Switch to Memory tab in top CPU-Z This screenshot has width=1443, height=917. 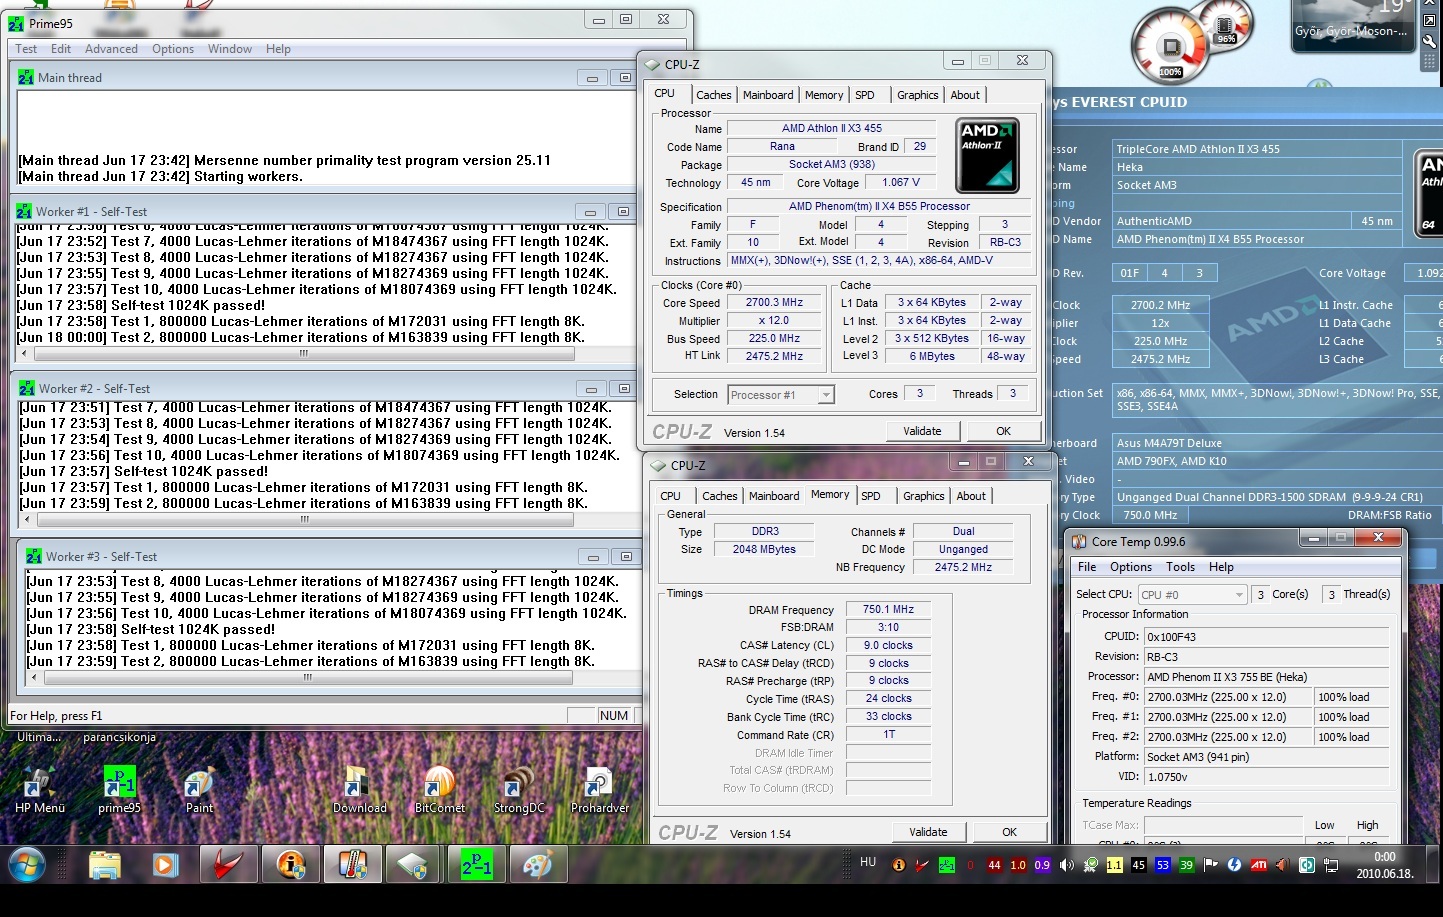(x=824, y=95)
